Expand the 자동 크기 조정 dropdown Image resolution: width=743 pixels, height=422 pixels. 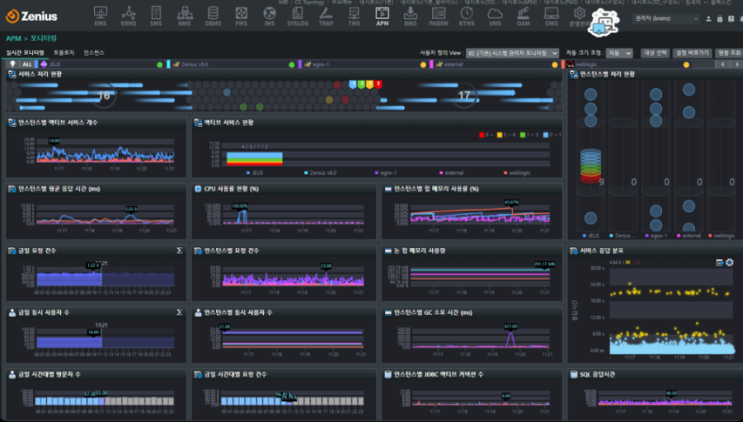click(x=619, y=52)
